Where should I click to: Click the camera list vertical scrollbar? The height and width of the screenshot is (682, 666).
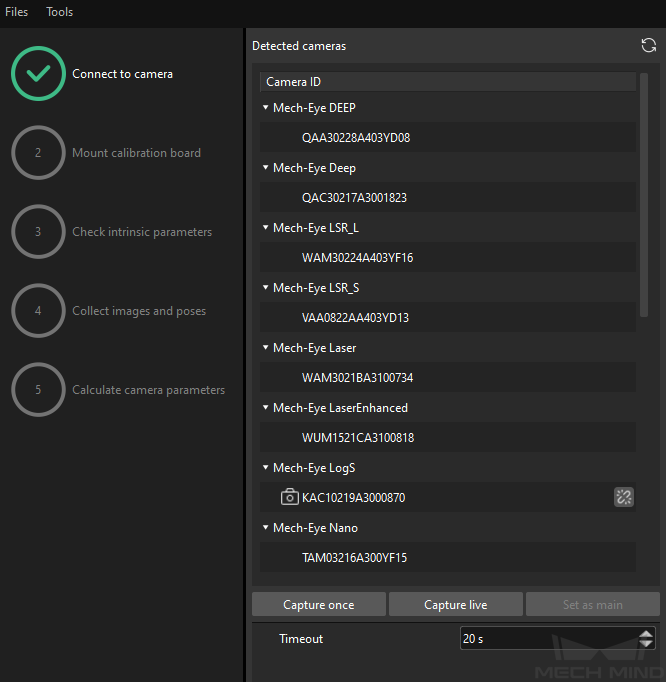[644, 195]
